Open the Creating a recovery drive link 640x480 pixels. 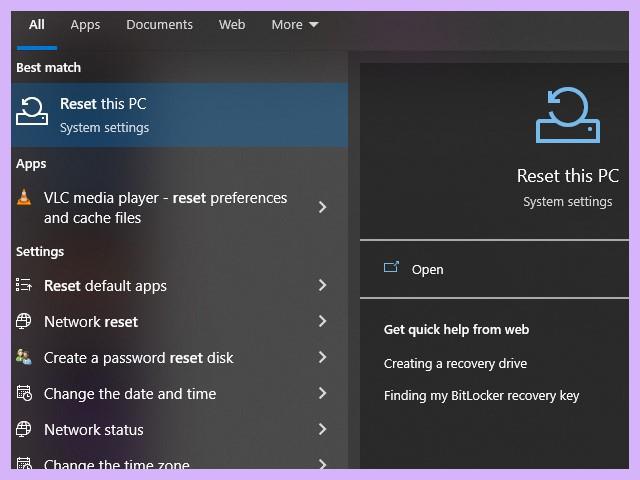pyautogui.click(x=455, y=363)
